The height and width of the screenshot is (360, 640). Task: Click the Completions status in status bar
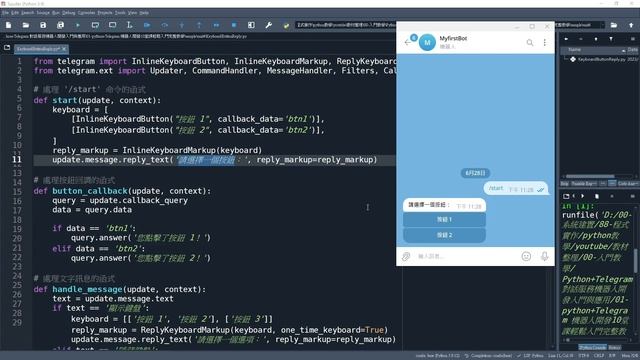click(x=488, y=356)
